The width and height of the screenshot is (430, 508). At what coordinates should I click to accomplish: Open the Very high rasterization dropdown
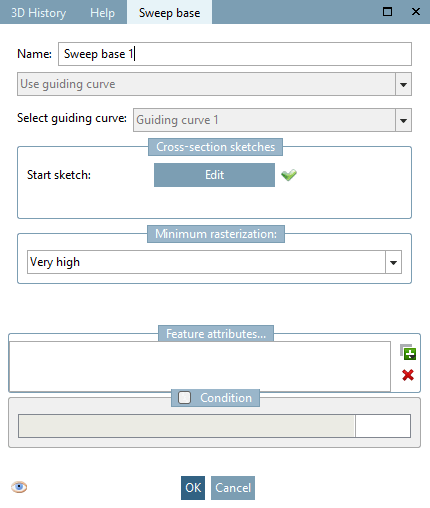click(393, 262)
